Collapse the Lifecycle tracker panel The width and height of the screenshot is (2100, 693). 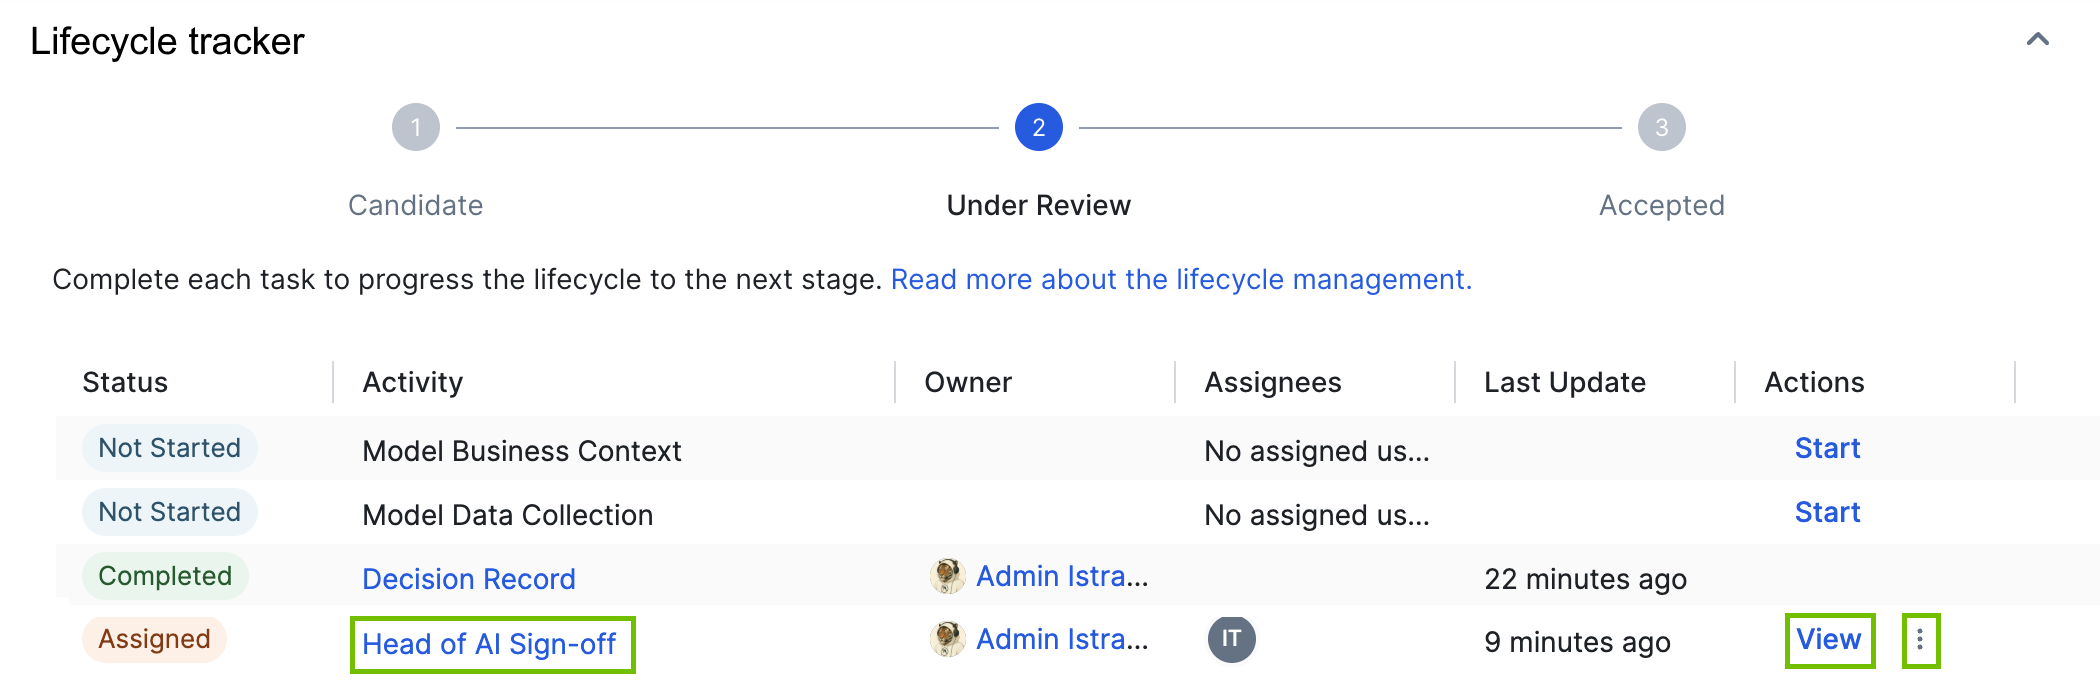[2037, 40]
